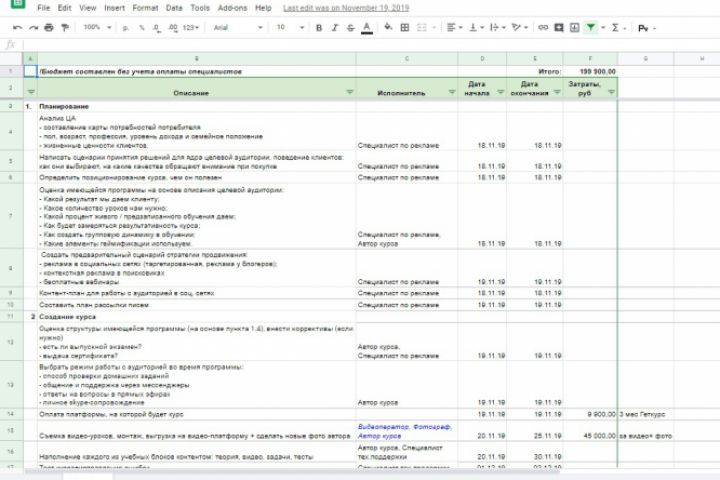Click the Redo arrow icon
The width and height of the screenshot is (720, 480).
pyautogui.click(x=33, y=28)
